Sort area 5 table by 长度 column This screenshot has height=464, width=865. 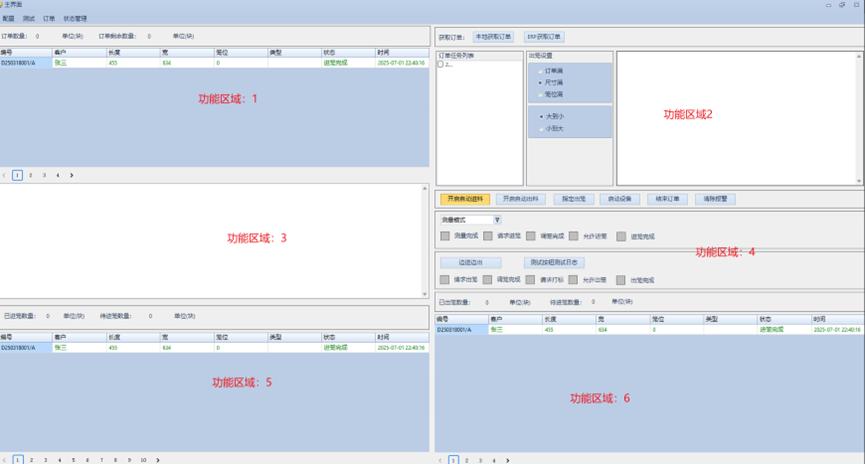[134, 337]
